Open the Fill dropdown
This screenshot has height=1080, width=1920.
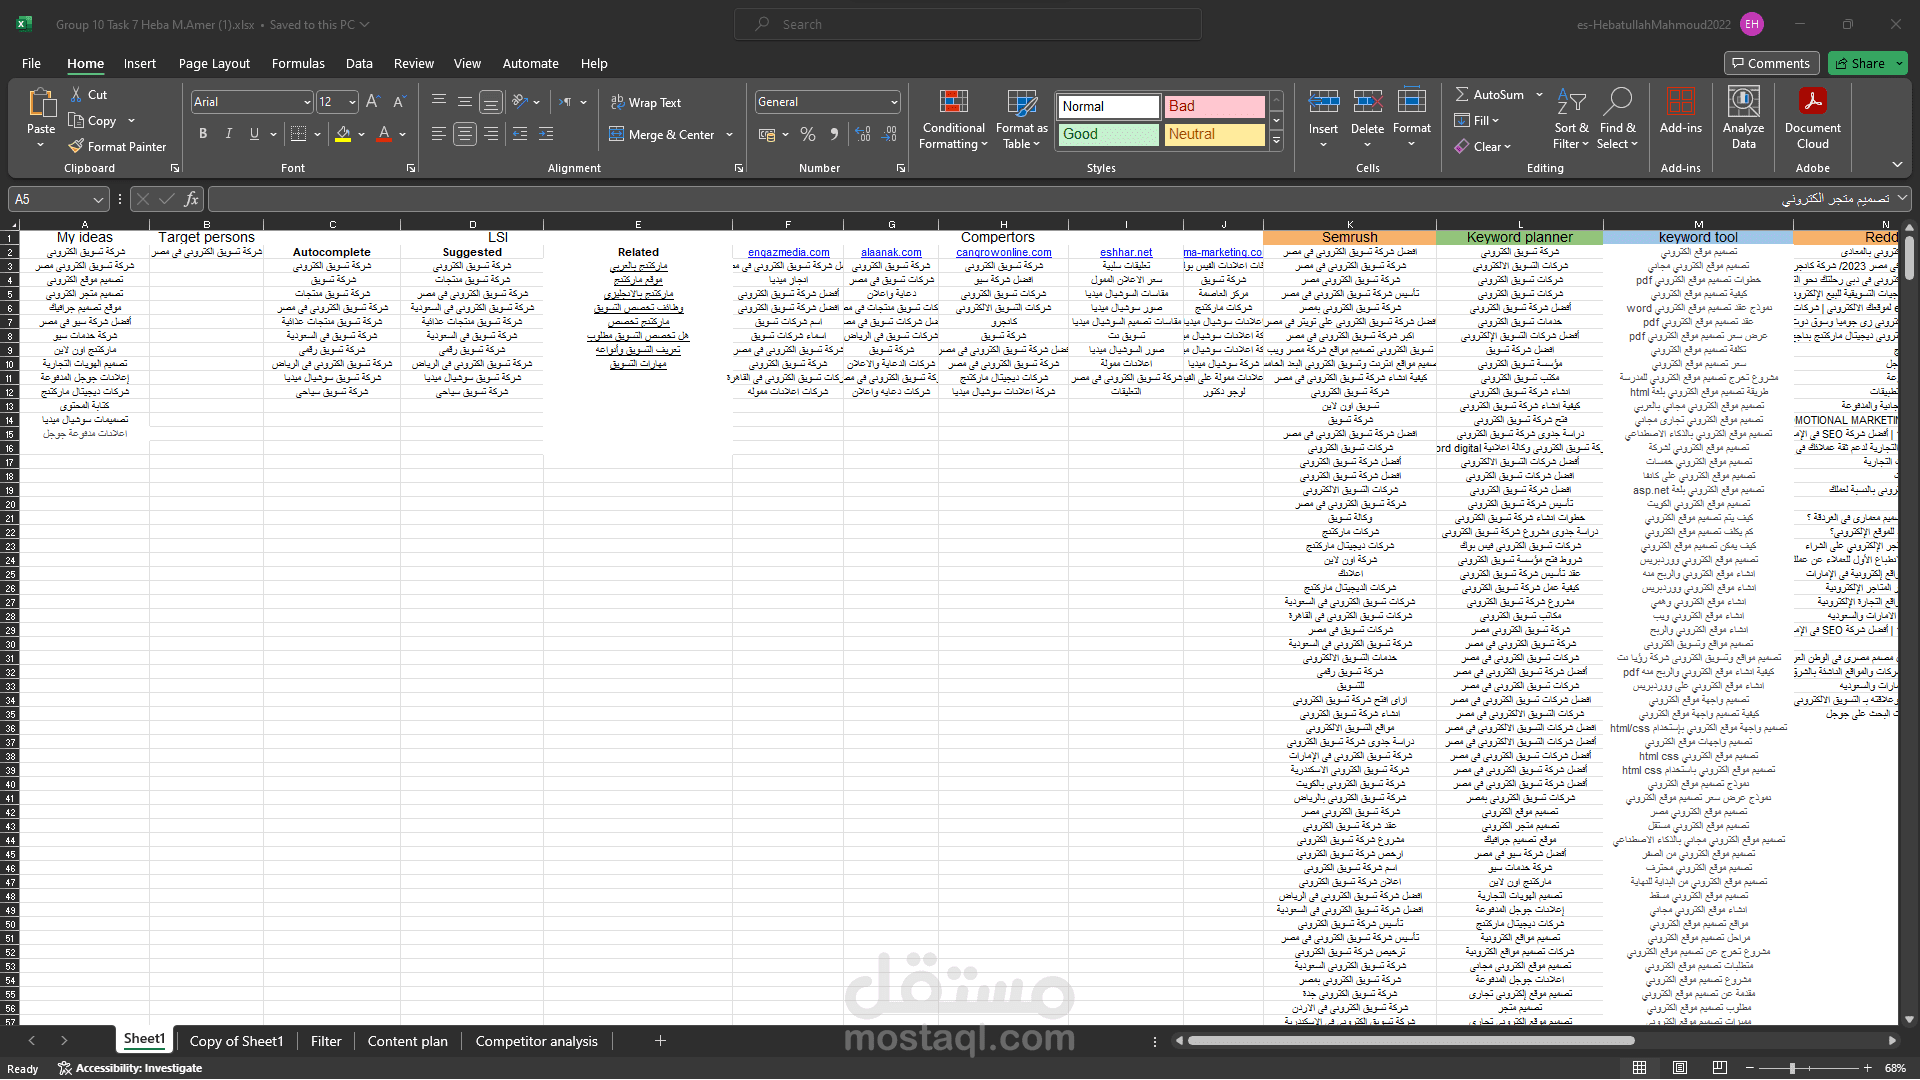click(x=1478, y=121)
